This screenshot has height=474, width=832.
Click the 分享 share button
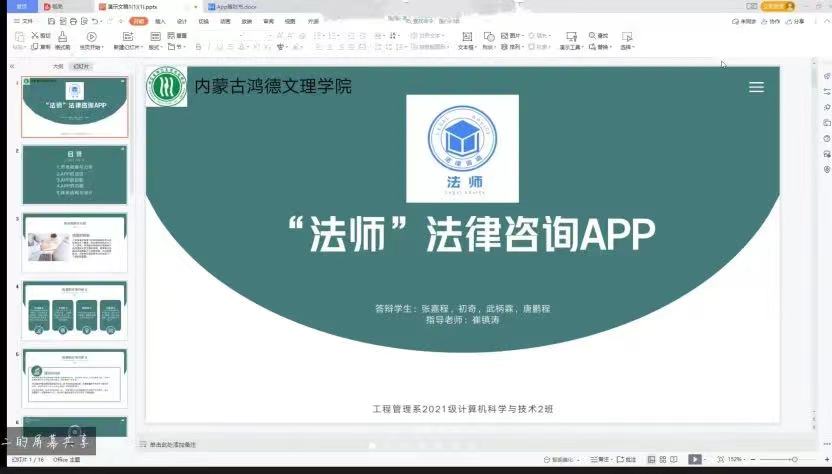795,22
